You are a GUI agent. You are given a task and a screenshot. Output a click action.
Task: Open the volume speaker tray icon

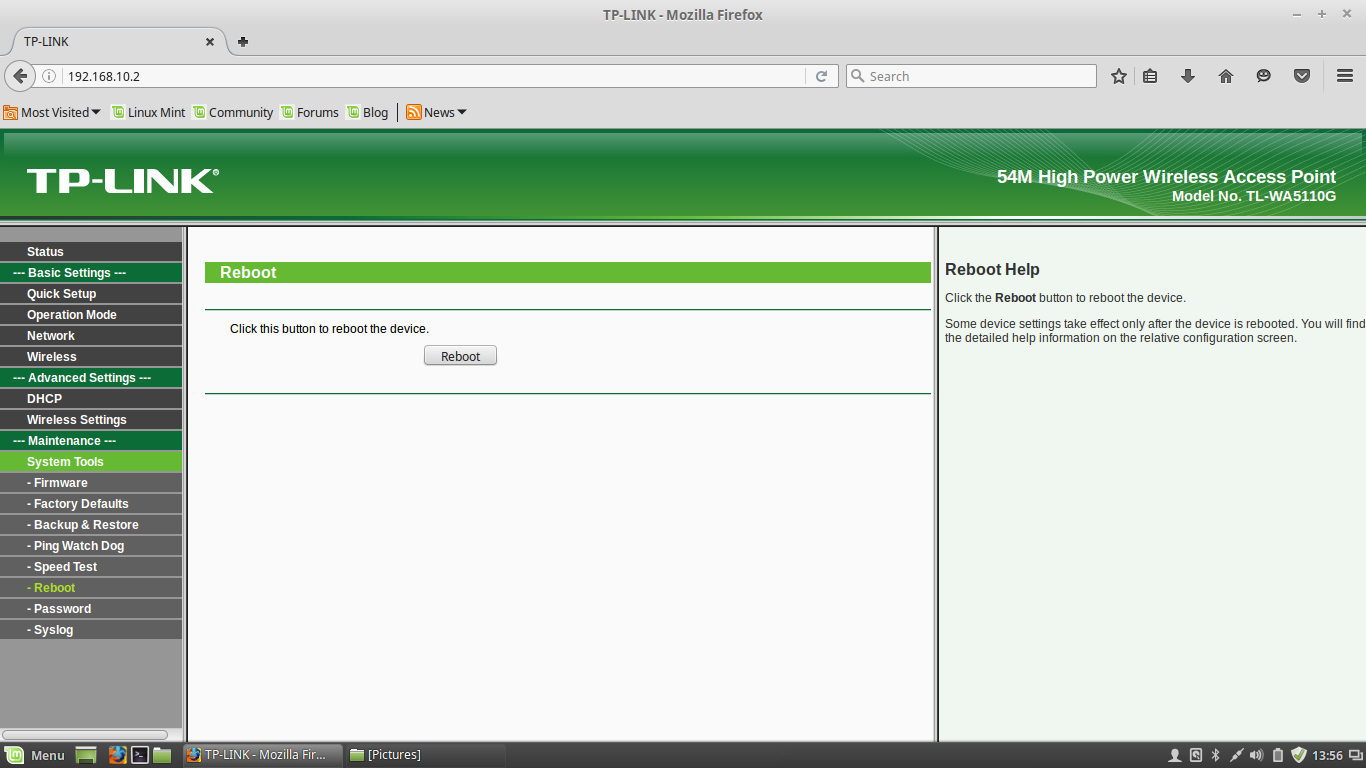(x=1257, y=755)
